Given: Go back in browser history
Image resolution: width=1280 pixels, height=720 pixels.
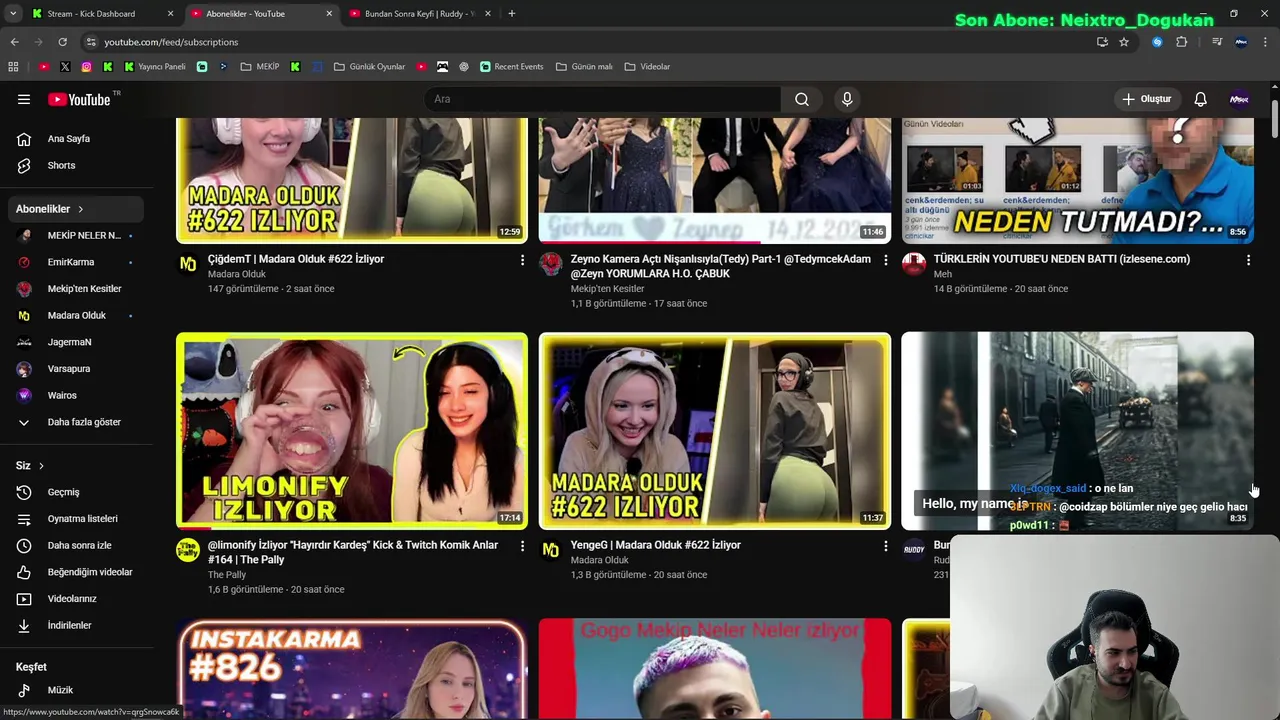Looking at the screenshot, I should click(14, 42).
